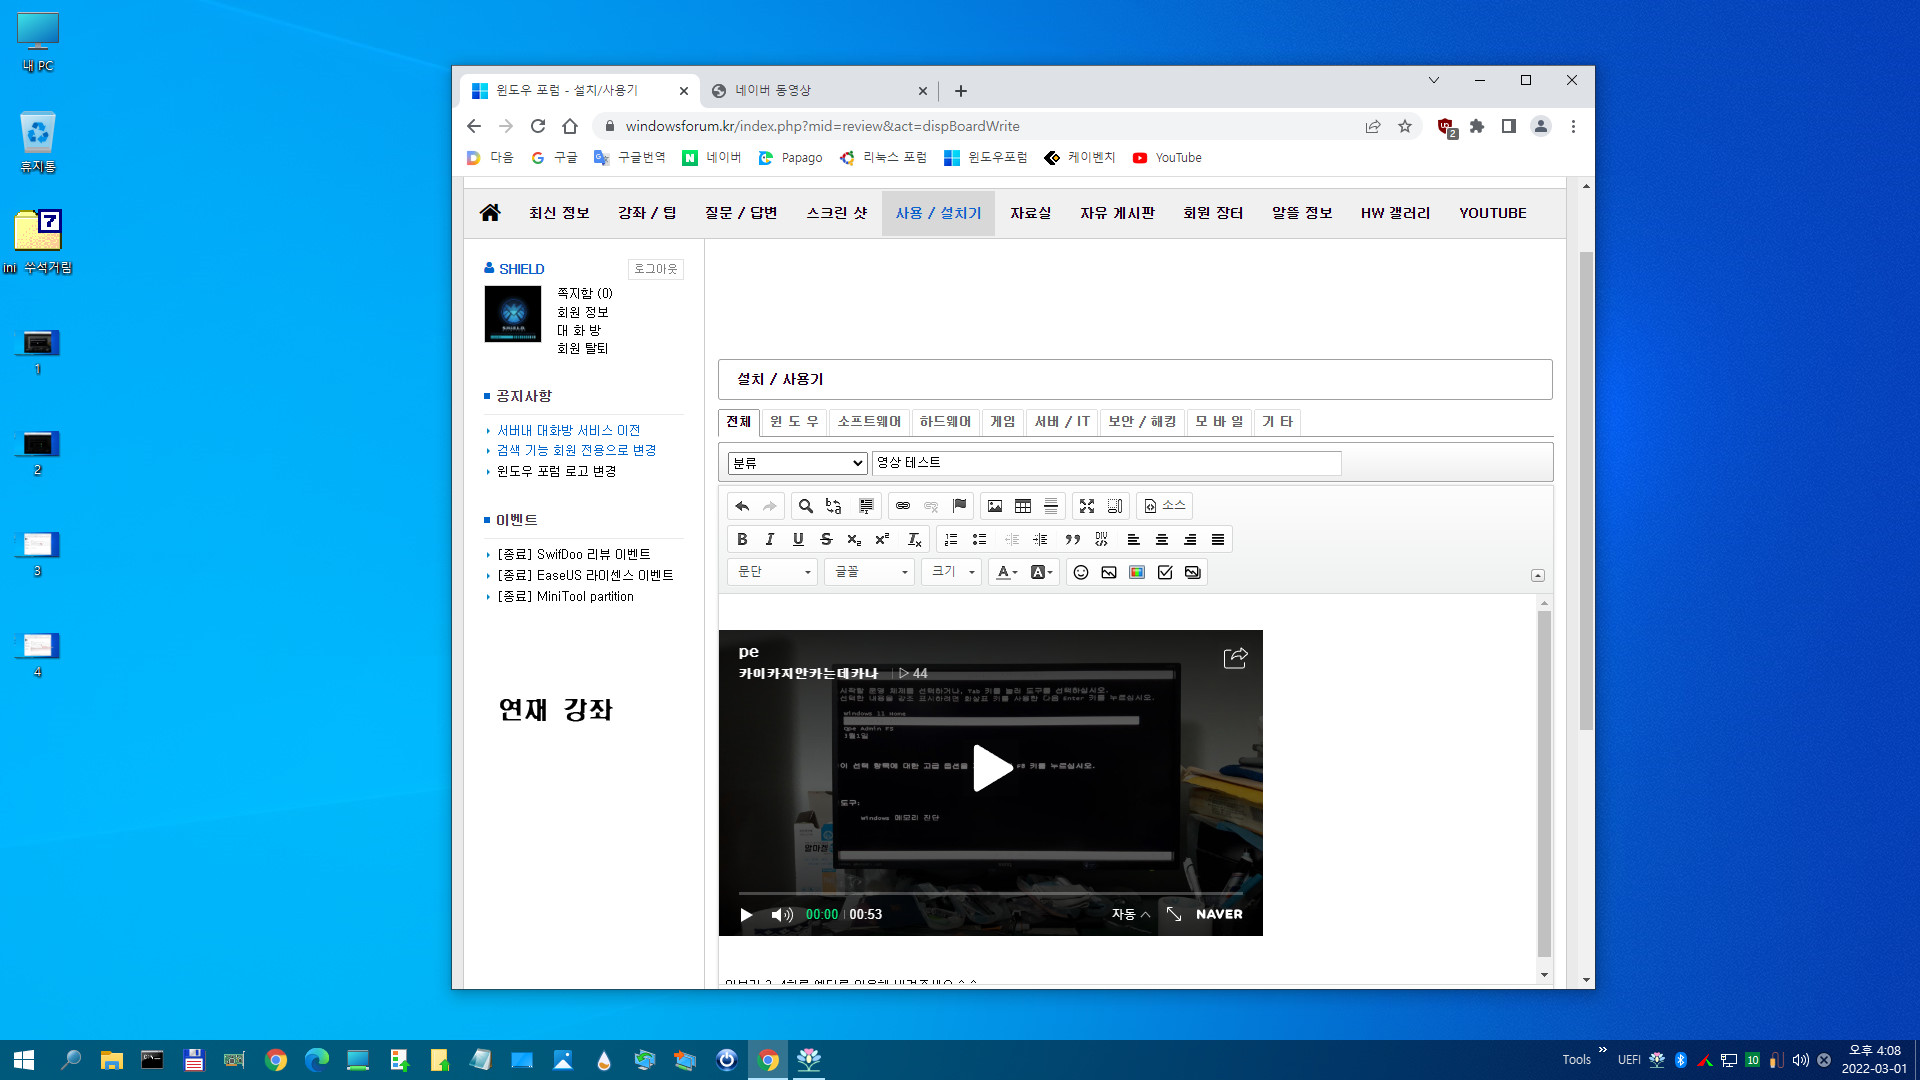
Task: Apply strikethrough formatting
Action: click(826, 539)
